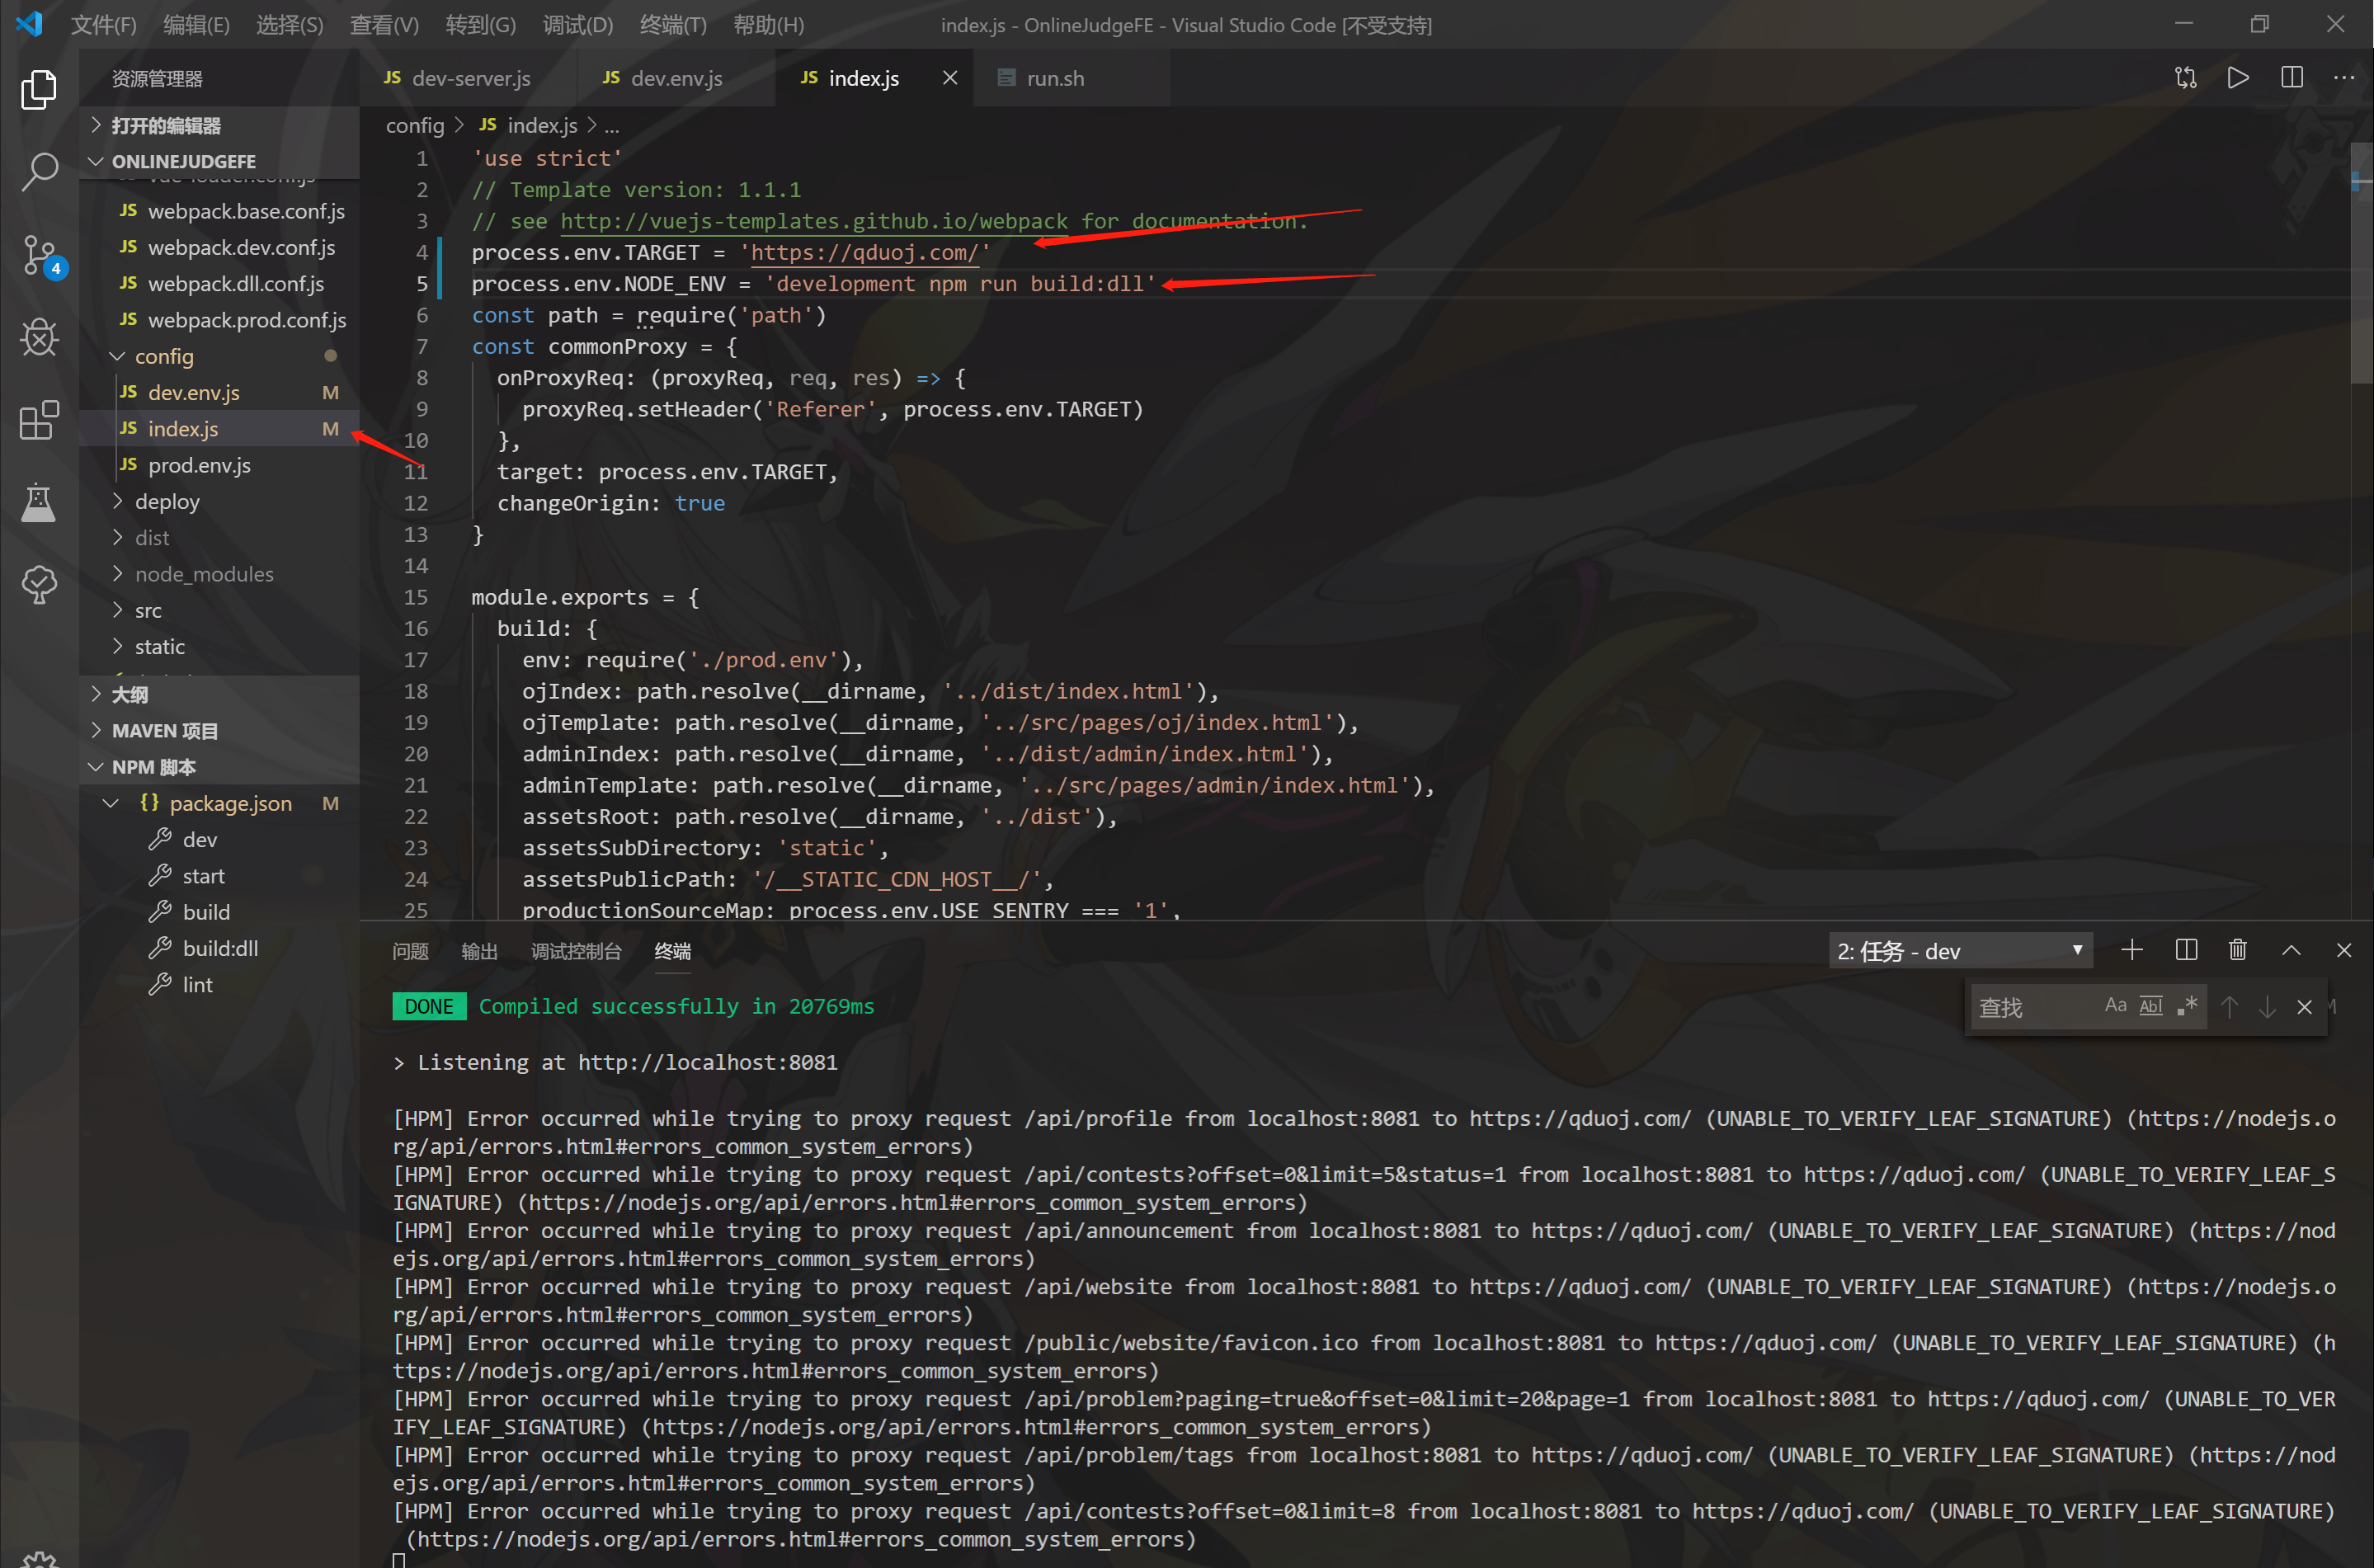Open the terminal selector '2: 任务 - dev' dropdown
Image resolution: width=2374 pixels, height=1568 pixels.
click(1958, 951)
